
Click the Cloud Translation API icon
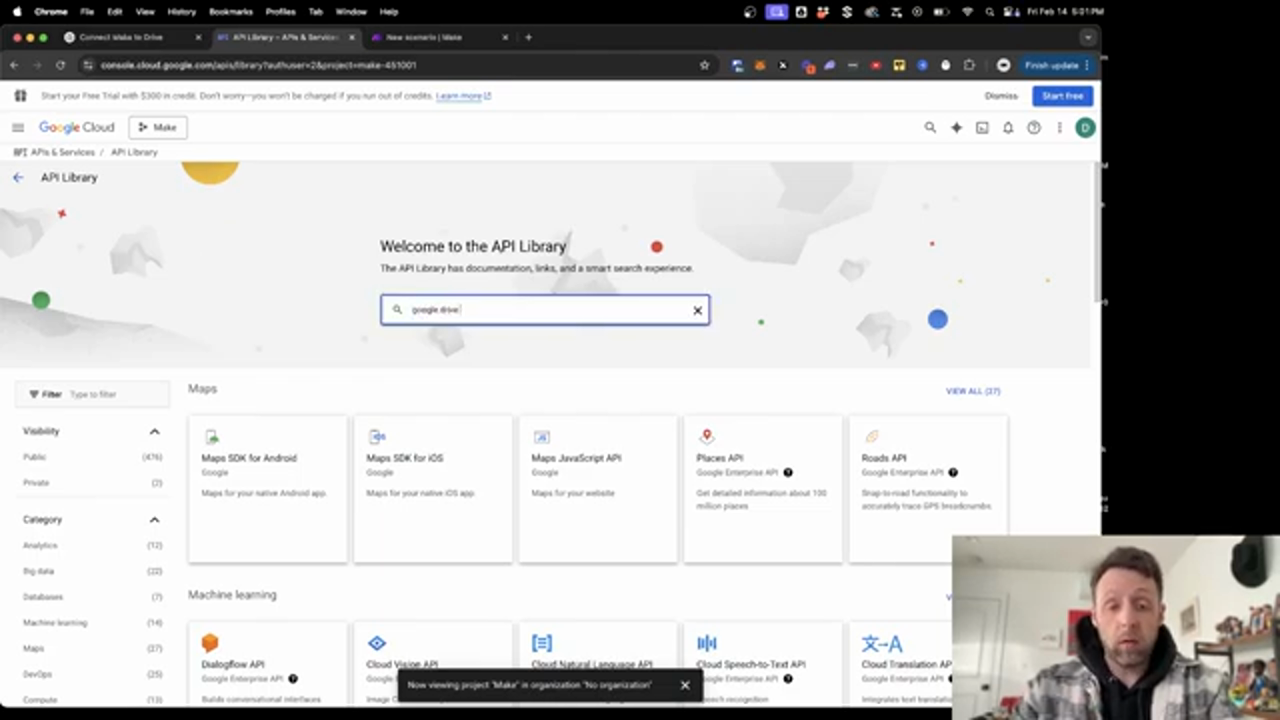pos(882,643)
